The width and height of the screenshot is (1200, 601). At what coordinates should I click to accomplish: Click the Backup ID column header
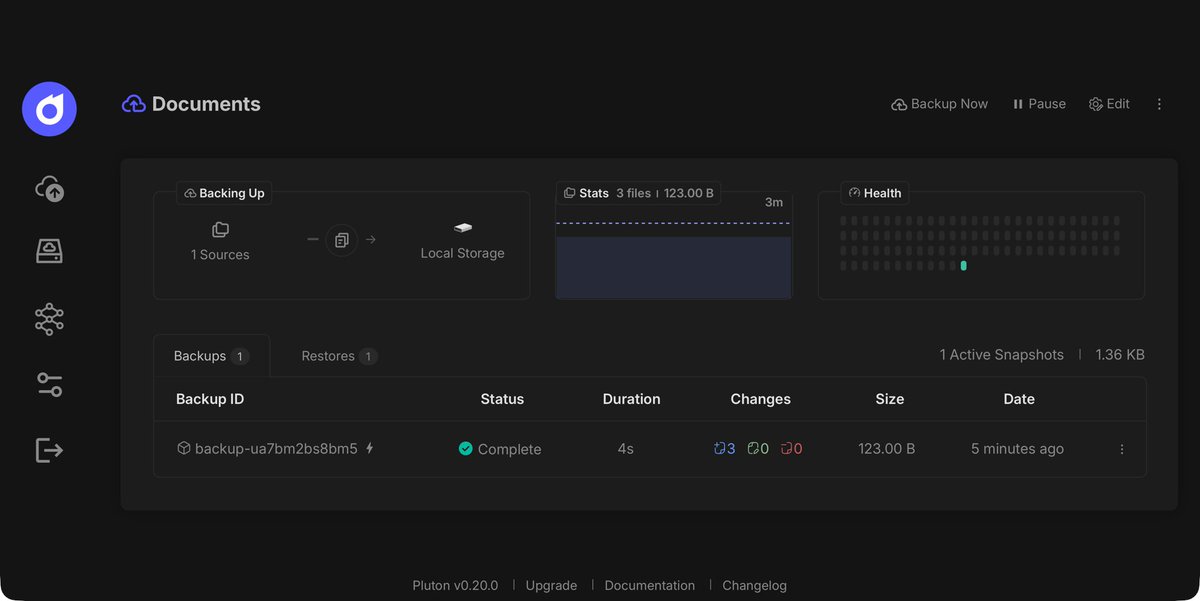[210, 399]
